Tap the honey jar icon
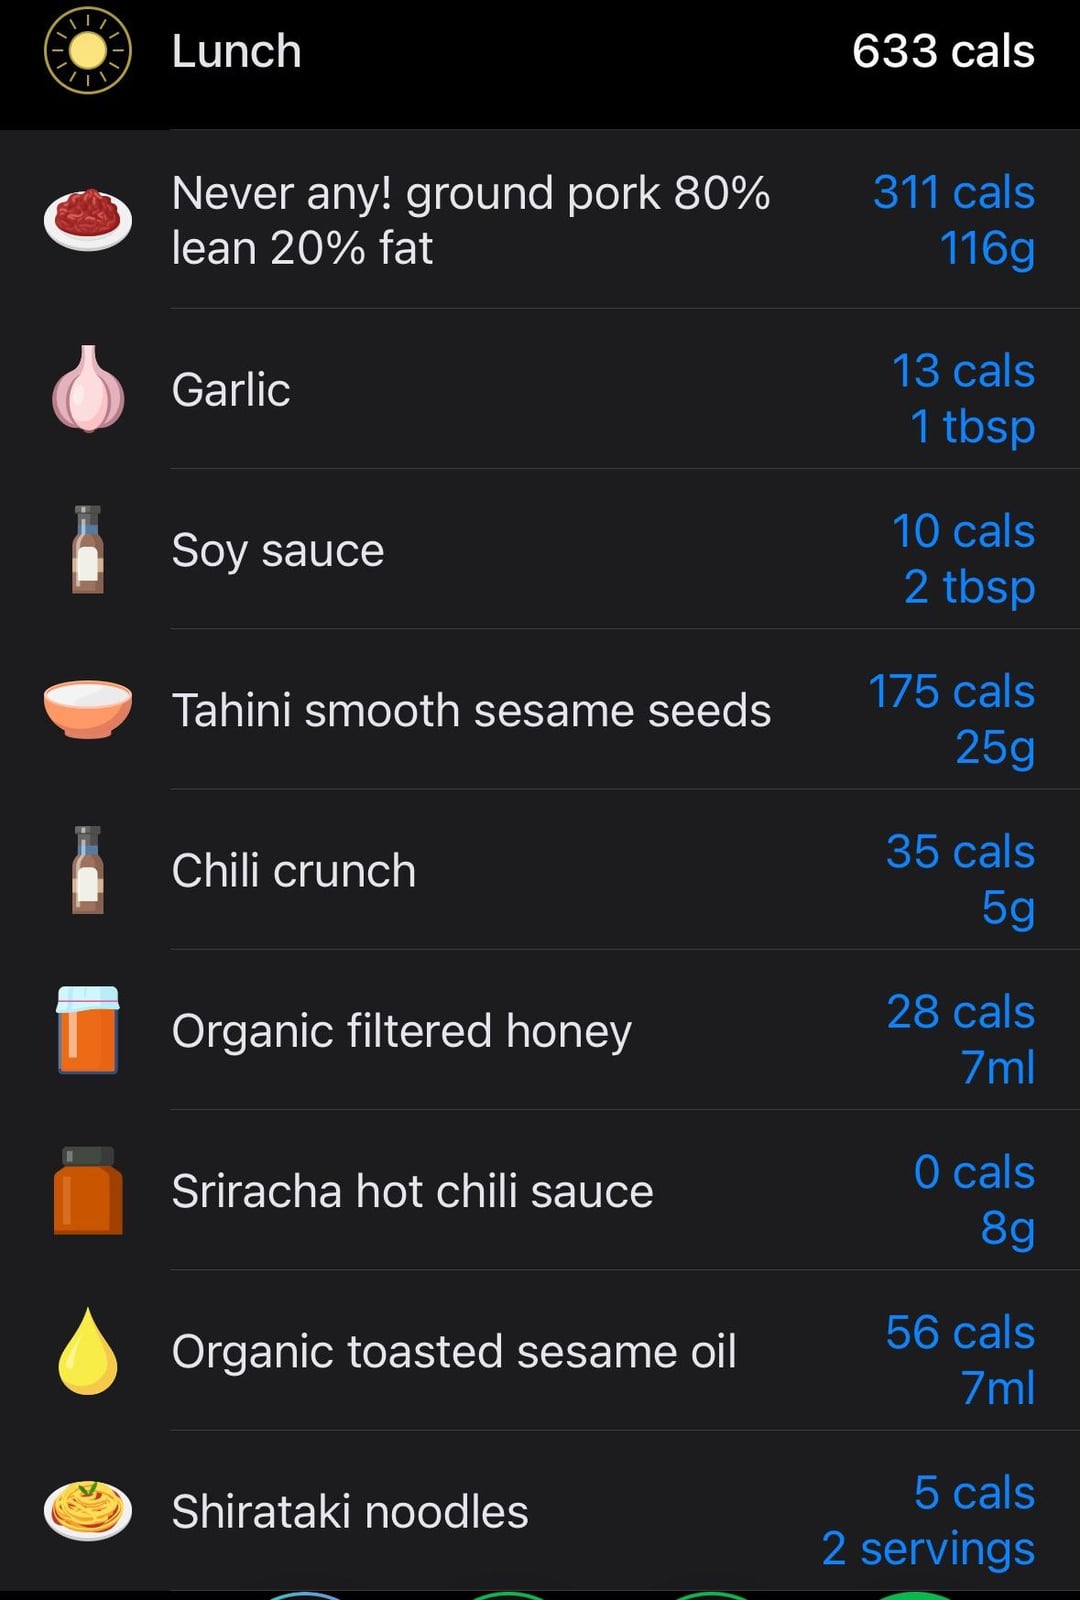Viewport: 1080px width, 1600px height. point(88,1030)
